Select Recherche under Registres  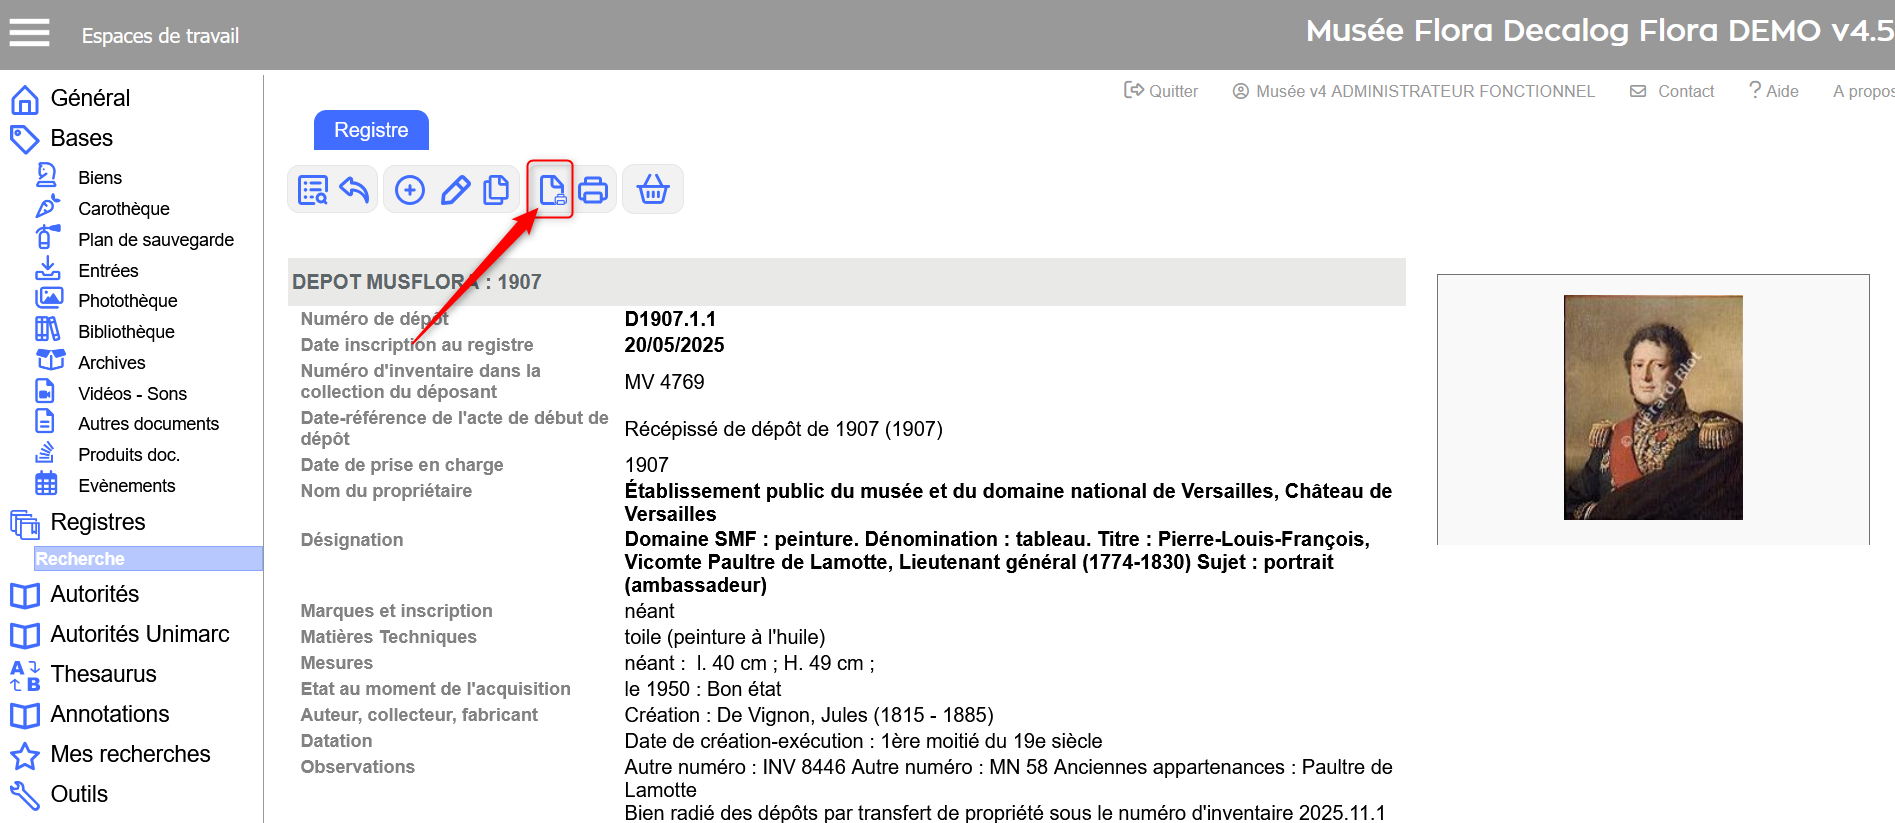point(80,559)
